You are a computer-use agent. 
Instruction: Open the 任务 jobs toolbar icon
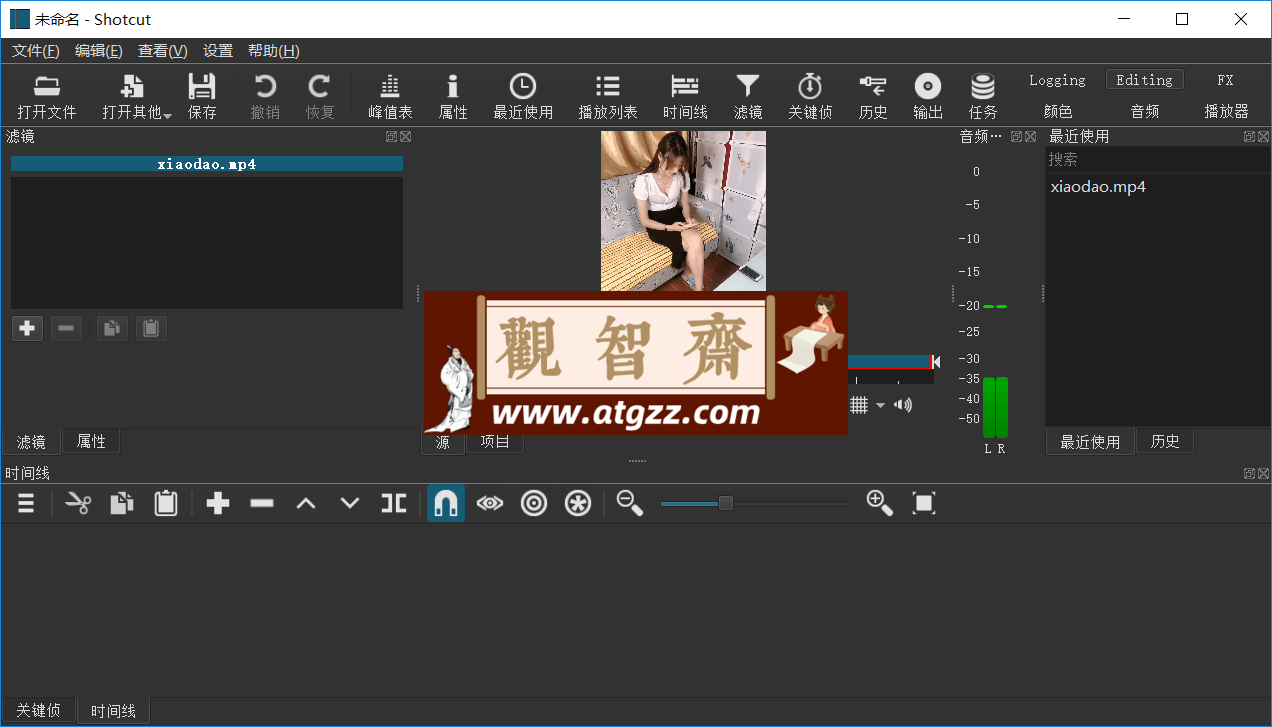click(983, 97)
